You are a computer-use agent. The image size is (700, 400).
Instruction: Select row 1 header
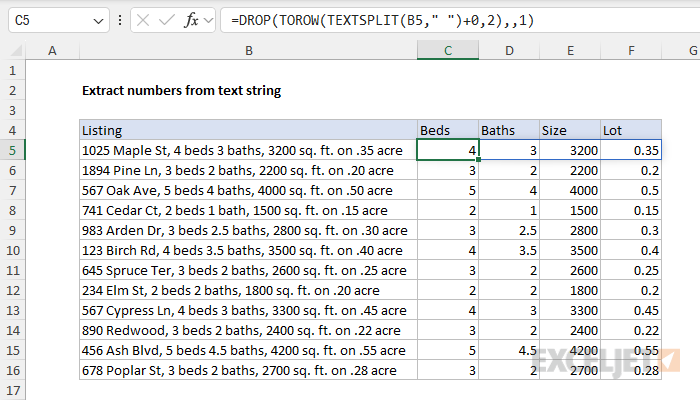[x=12, y=71]
